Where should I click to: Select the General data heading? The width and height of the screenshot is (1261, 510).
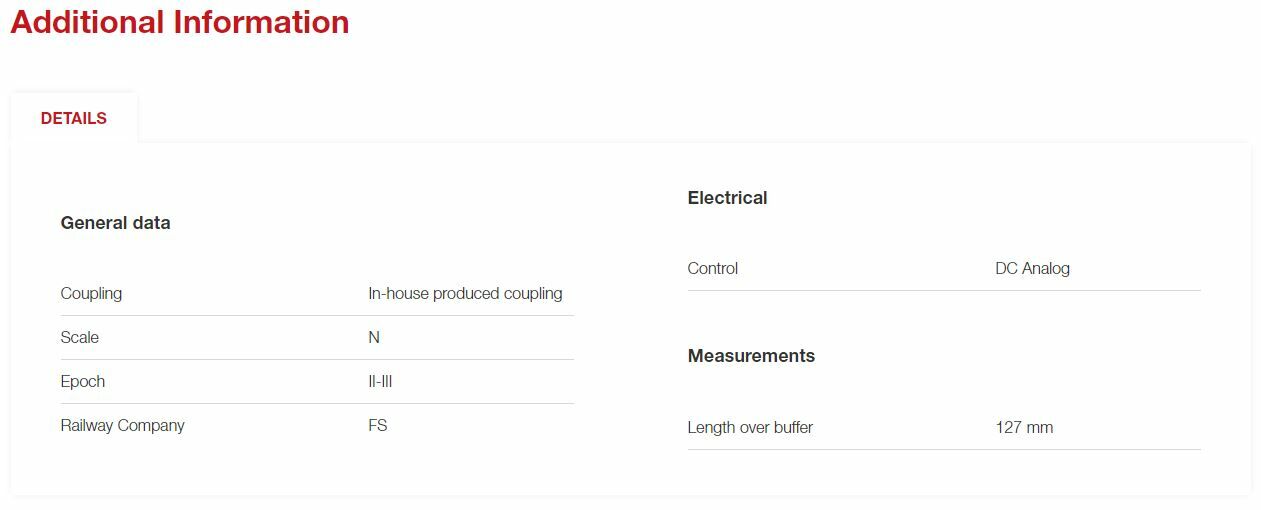click(115, 223)
